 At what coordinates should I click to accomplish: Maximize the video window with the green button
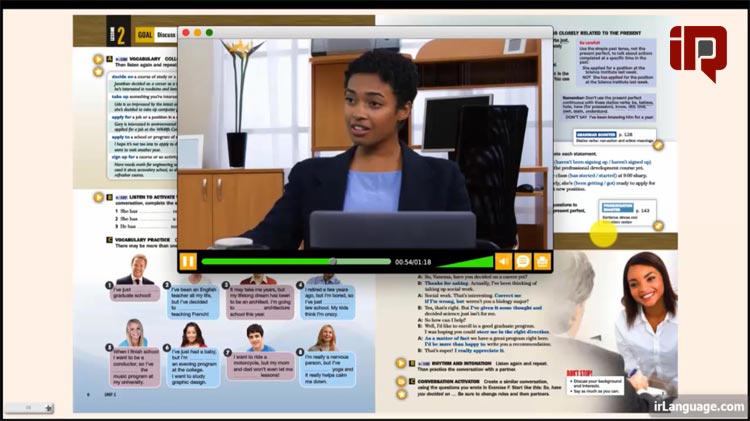click(209, 33)
